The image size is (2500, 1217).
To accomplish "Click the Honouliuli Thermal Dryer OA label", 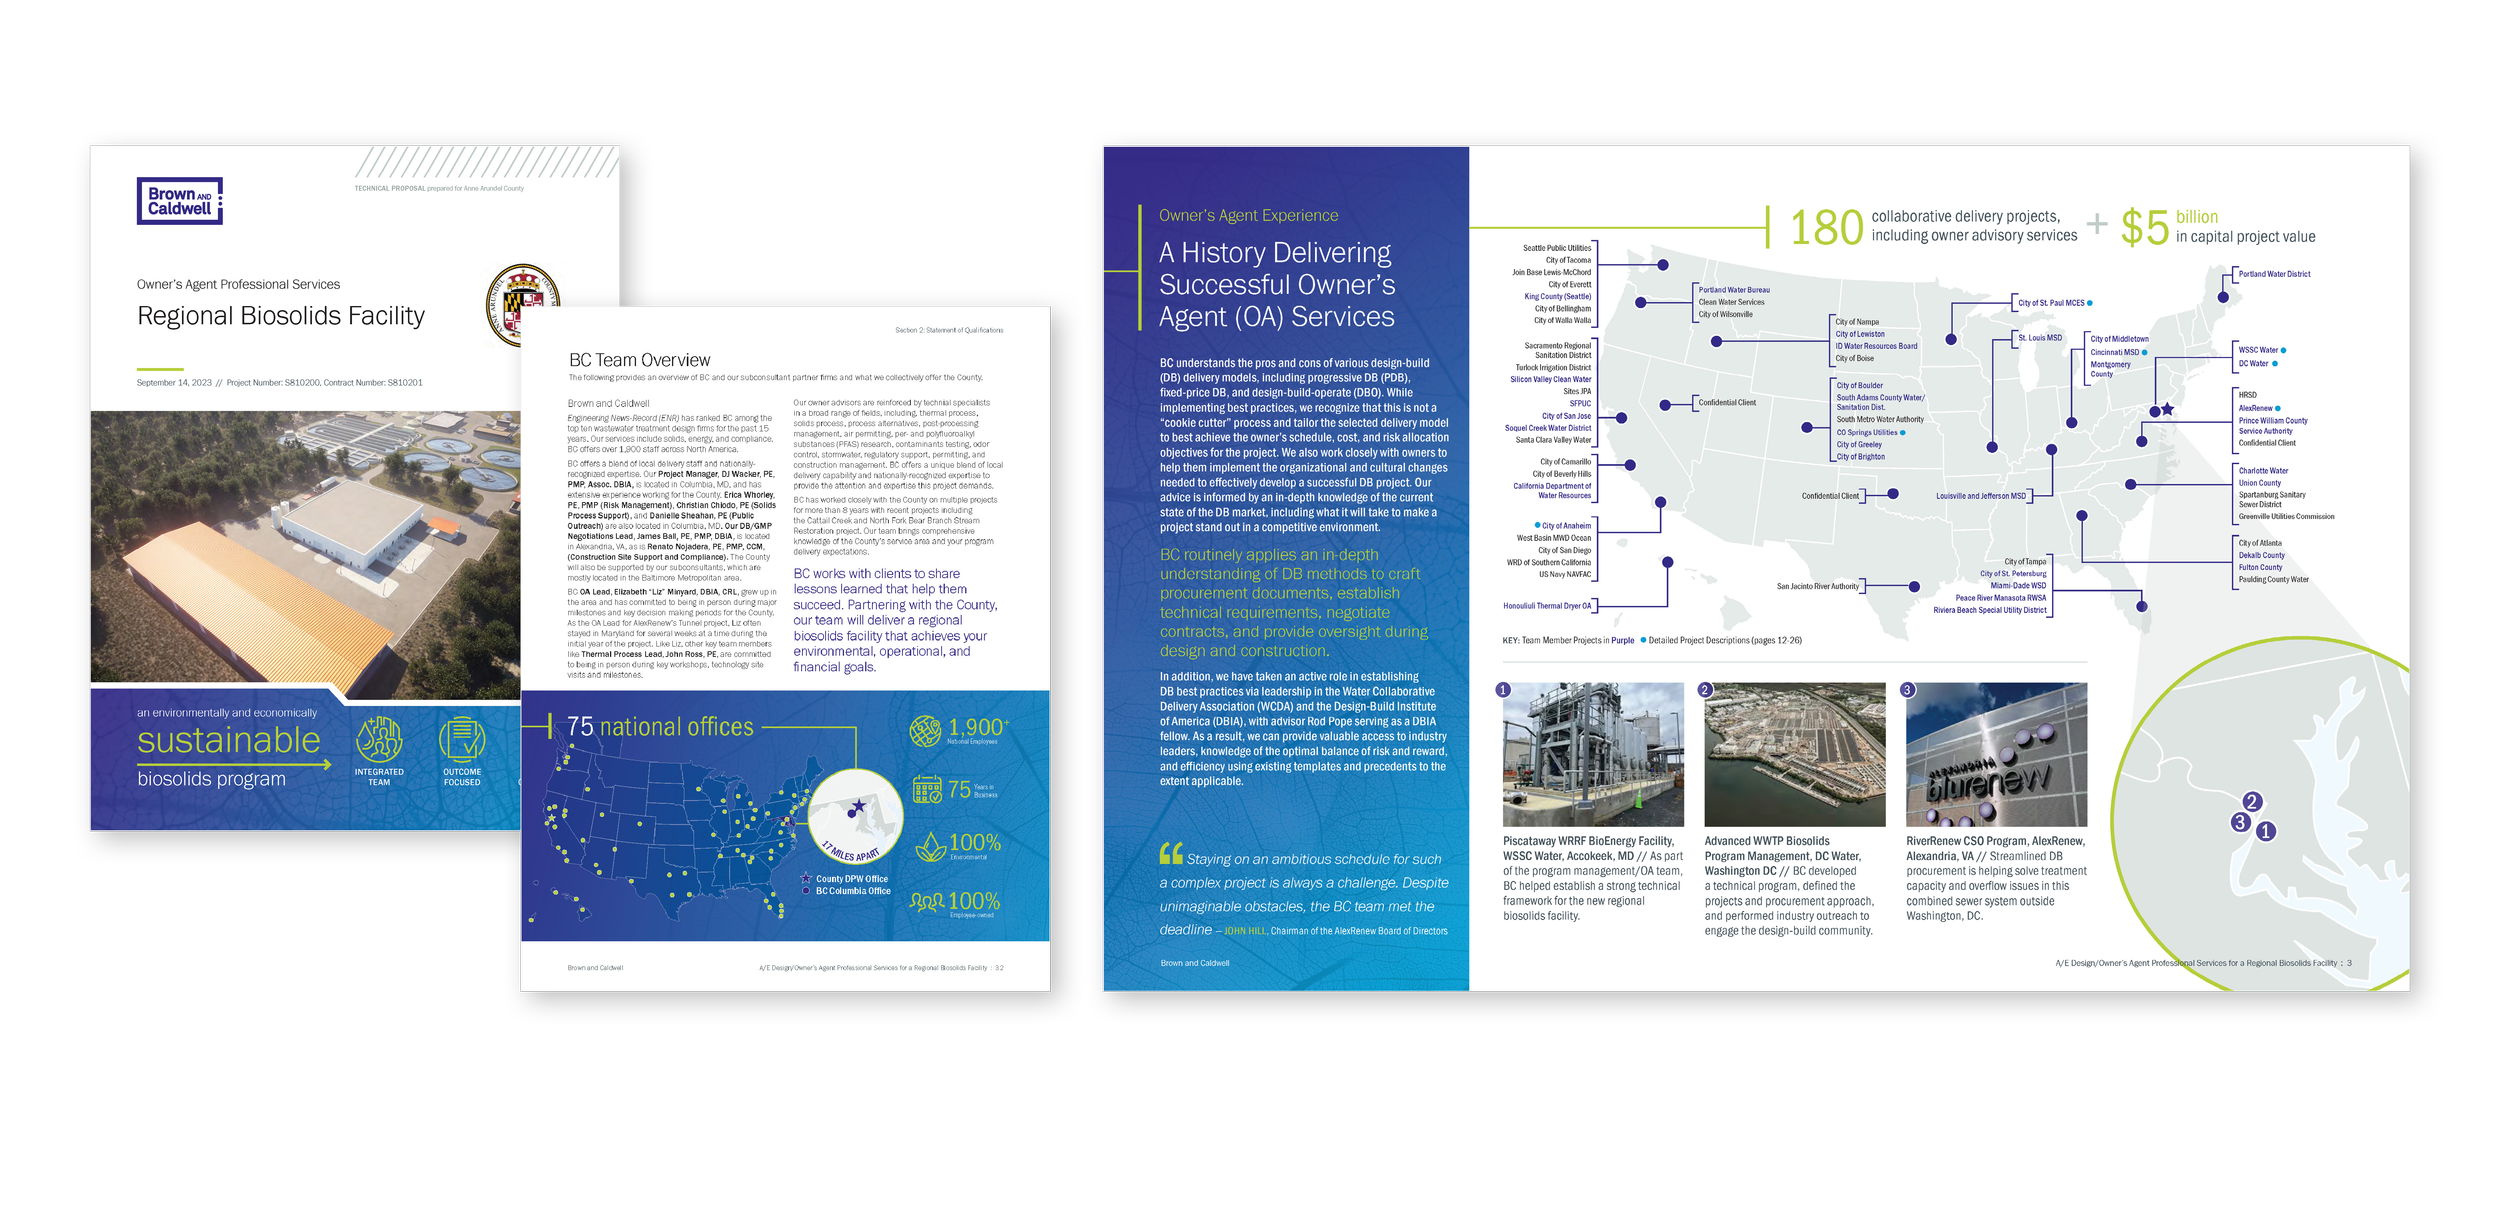I will [1546, 606].
